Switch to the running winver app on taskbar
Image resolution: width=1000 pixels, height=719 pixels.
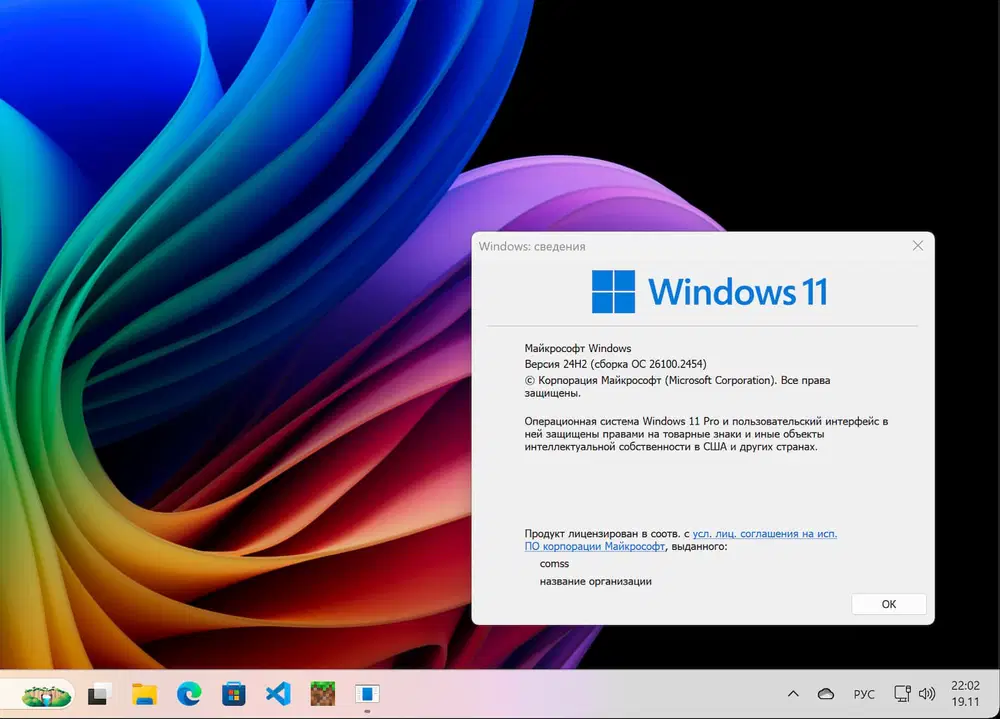click(x=367, y=693)
